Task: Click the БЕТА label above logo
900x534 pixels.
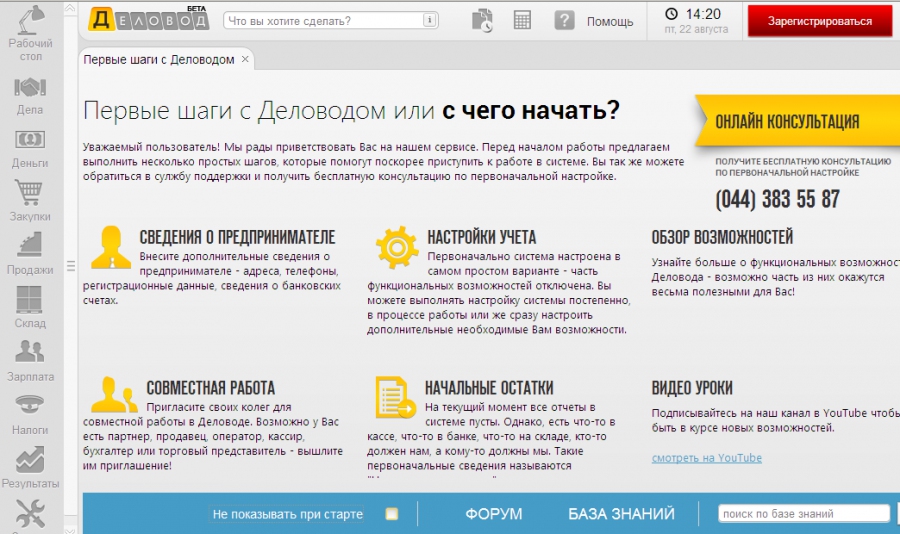Action: click(x=196, y=9)
